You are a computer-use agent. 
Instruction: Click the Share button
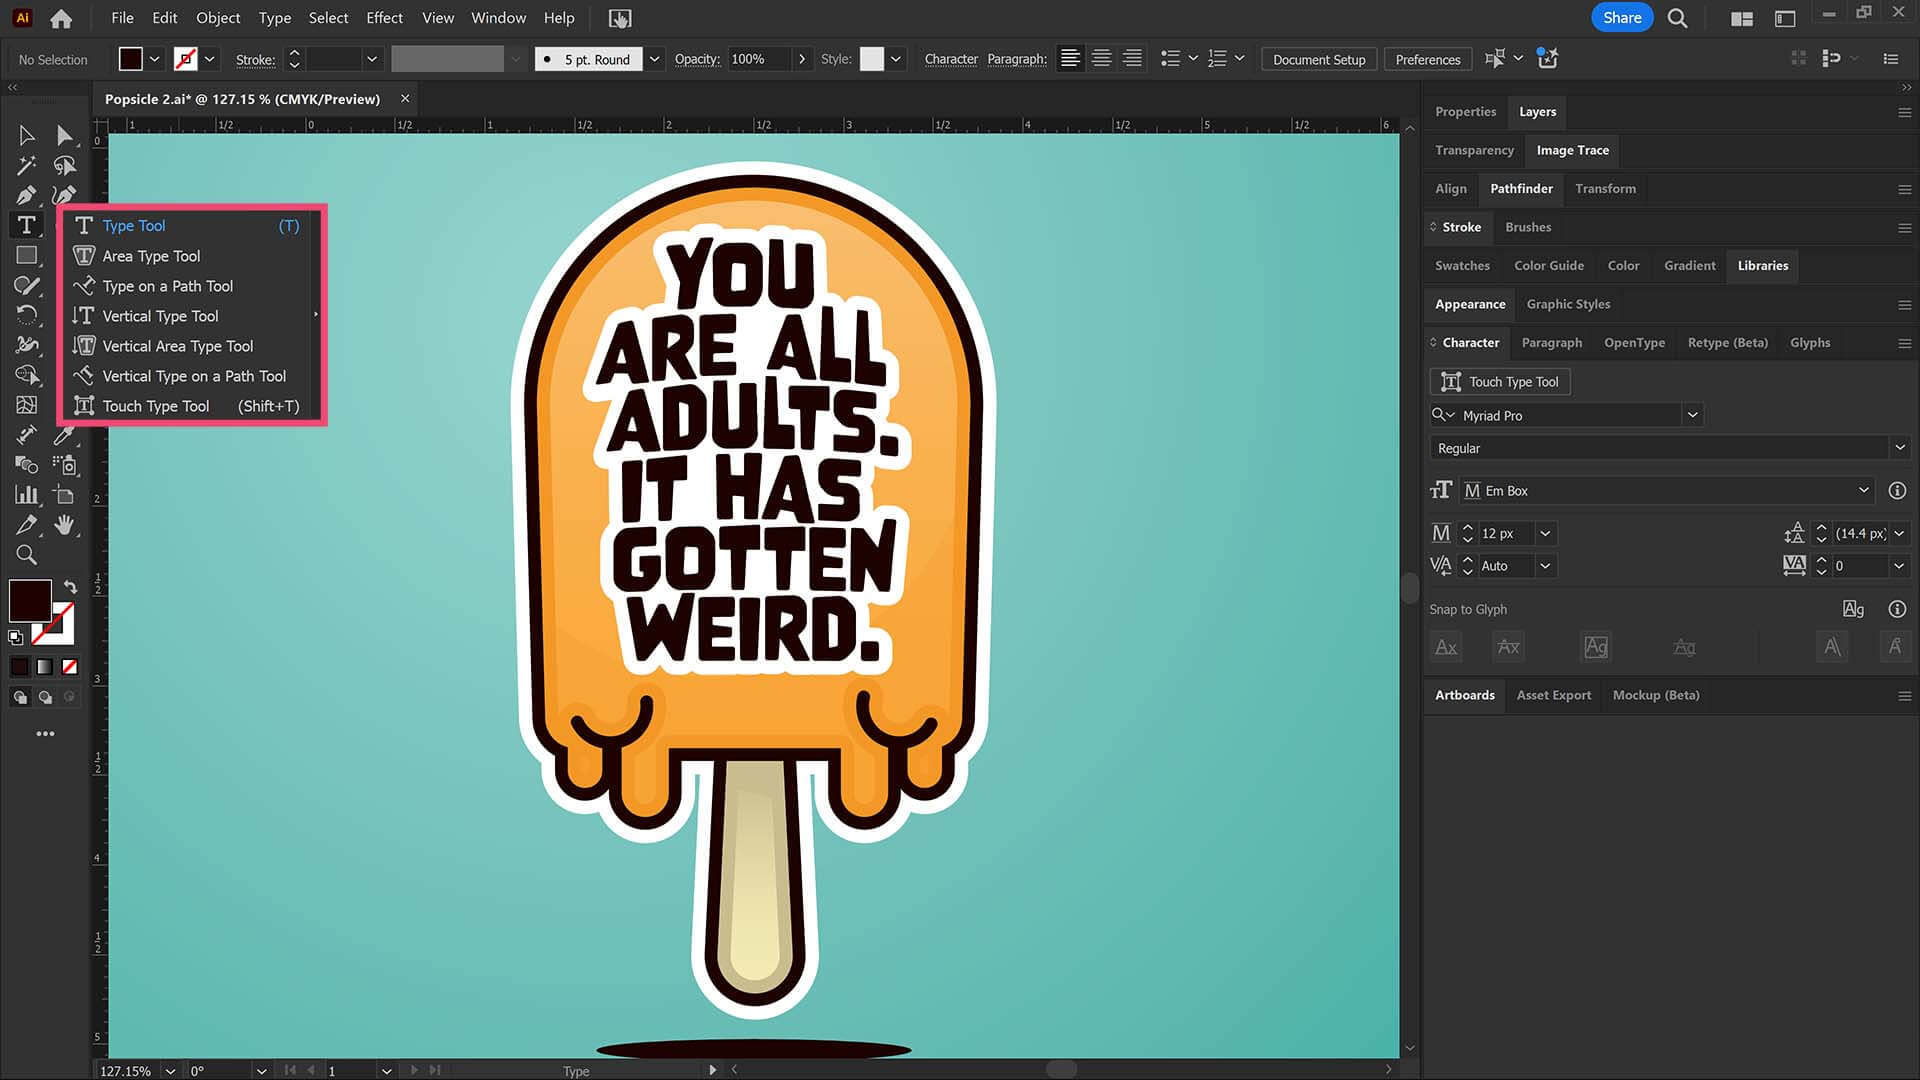tap(1622, 18)
